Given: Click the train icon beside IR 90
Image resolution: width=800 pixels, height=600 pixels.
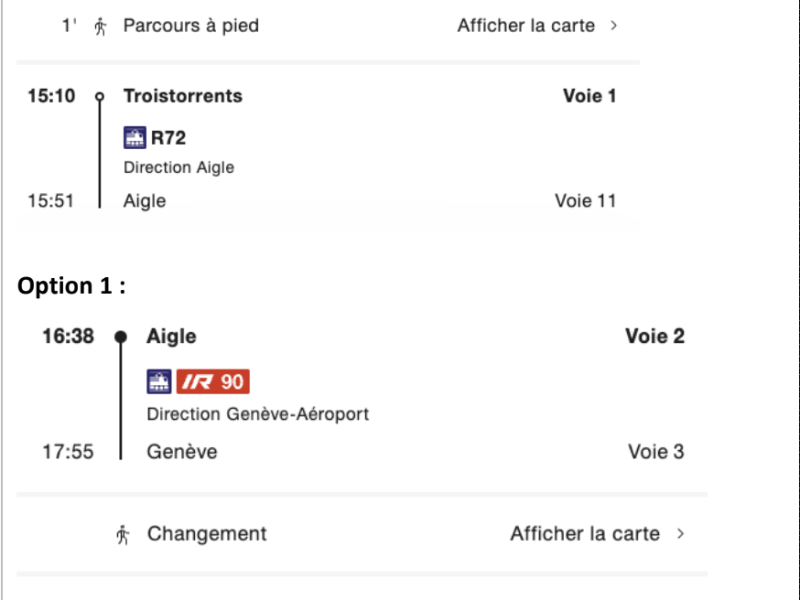Looking at the screenshot, I should pos(159,382).
